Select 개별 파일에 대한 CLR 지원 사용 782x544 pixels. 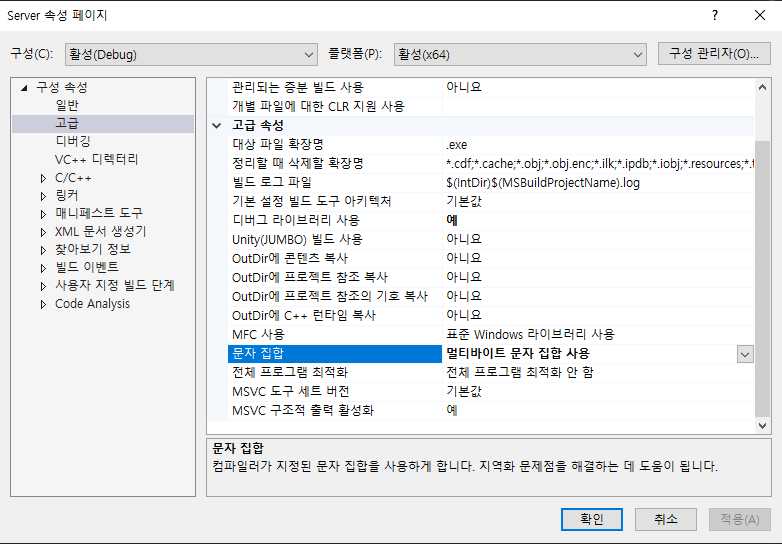click(x=335, y=106)
